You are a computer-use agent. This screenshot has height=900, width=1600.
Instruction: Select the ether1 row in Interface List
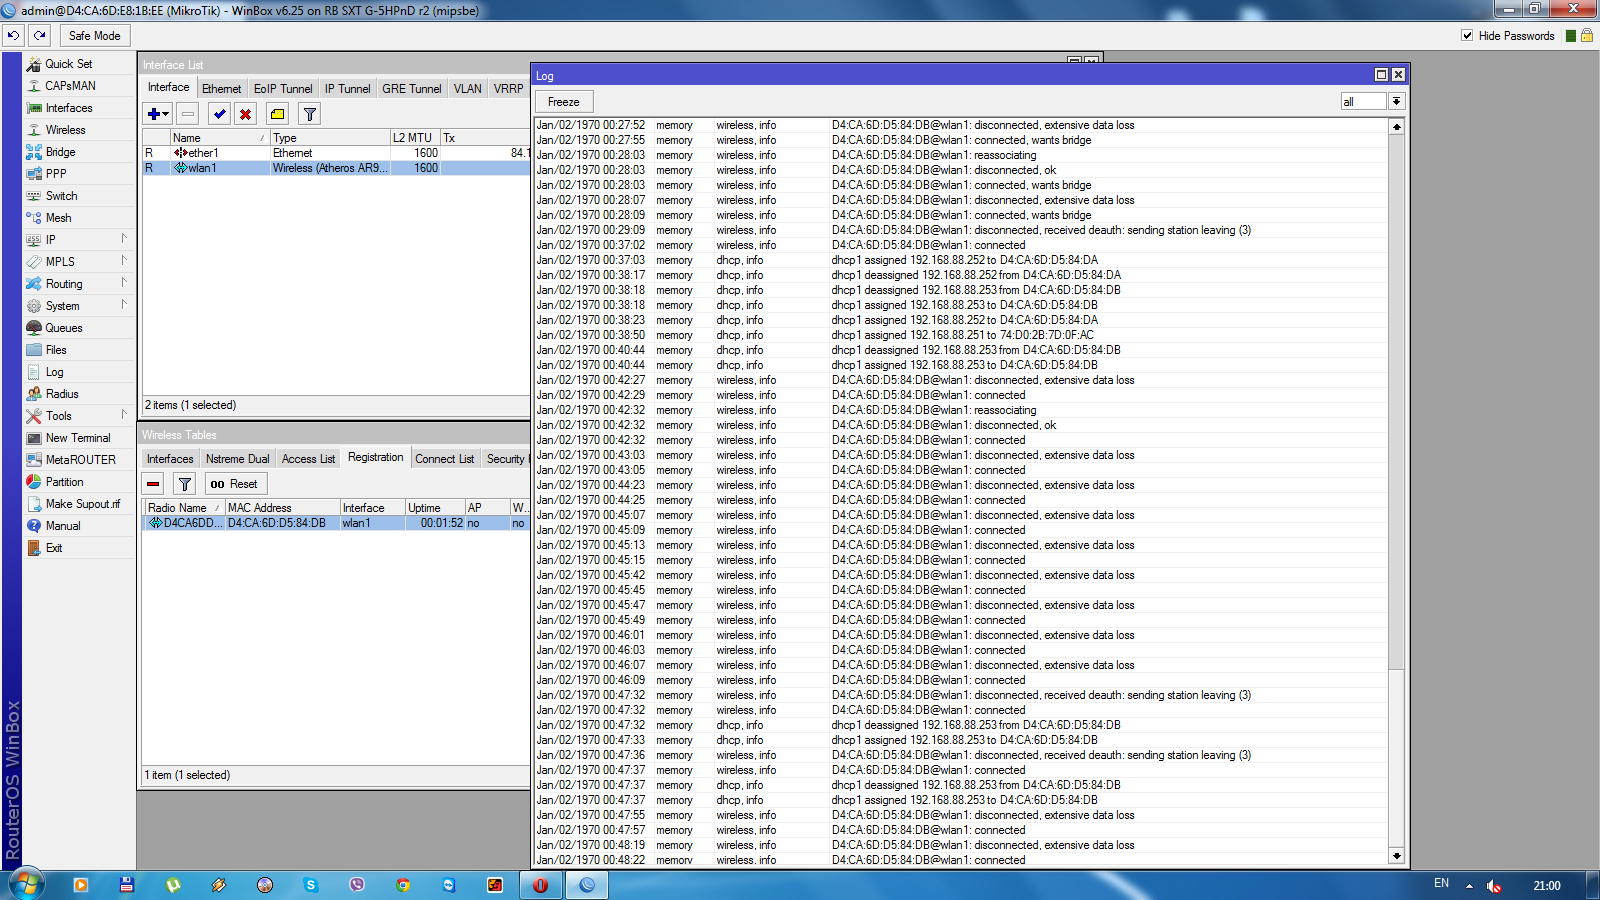pos(336,153)
